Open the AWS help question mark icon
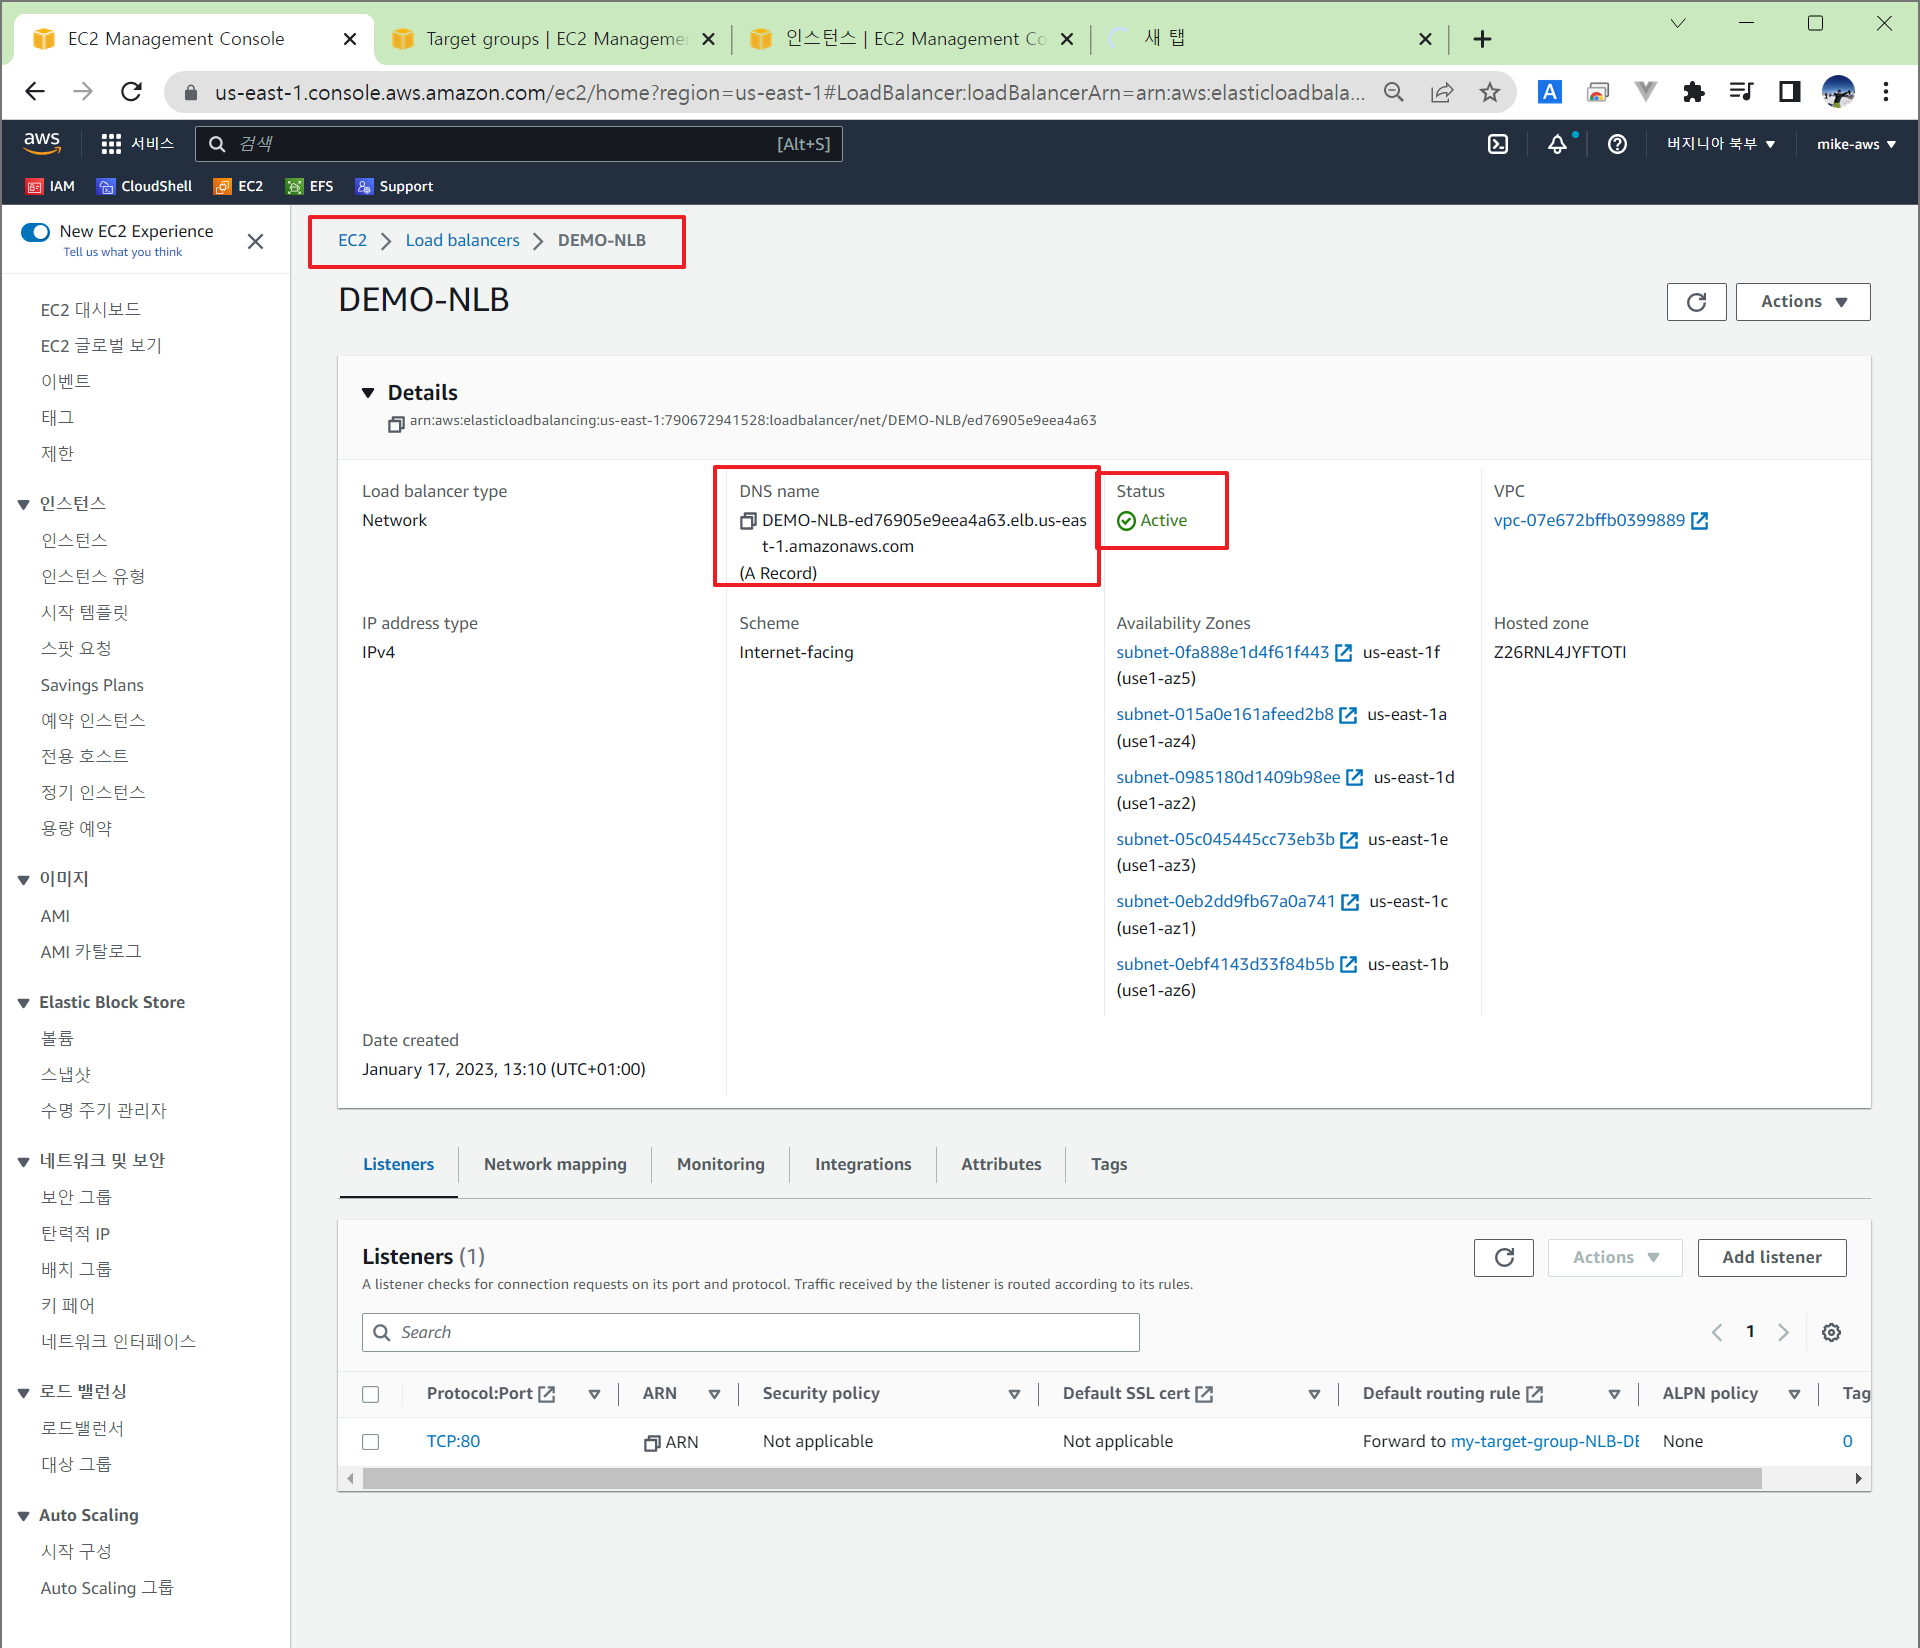The height and width of the screenshot is (1648, 1920). [x=1616, y=144]
